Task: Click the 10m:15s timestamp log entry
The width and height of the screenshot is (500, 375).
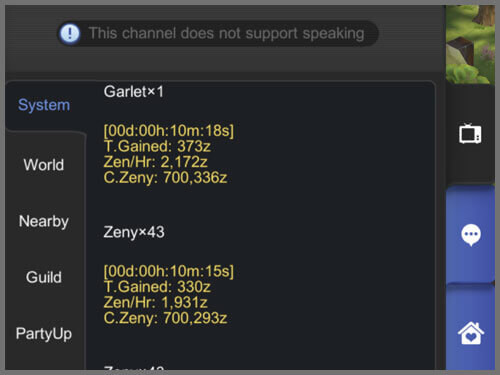Action: point(169,271)
